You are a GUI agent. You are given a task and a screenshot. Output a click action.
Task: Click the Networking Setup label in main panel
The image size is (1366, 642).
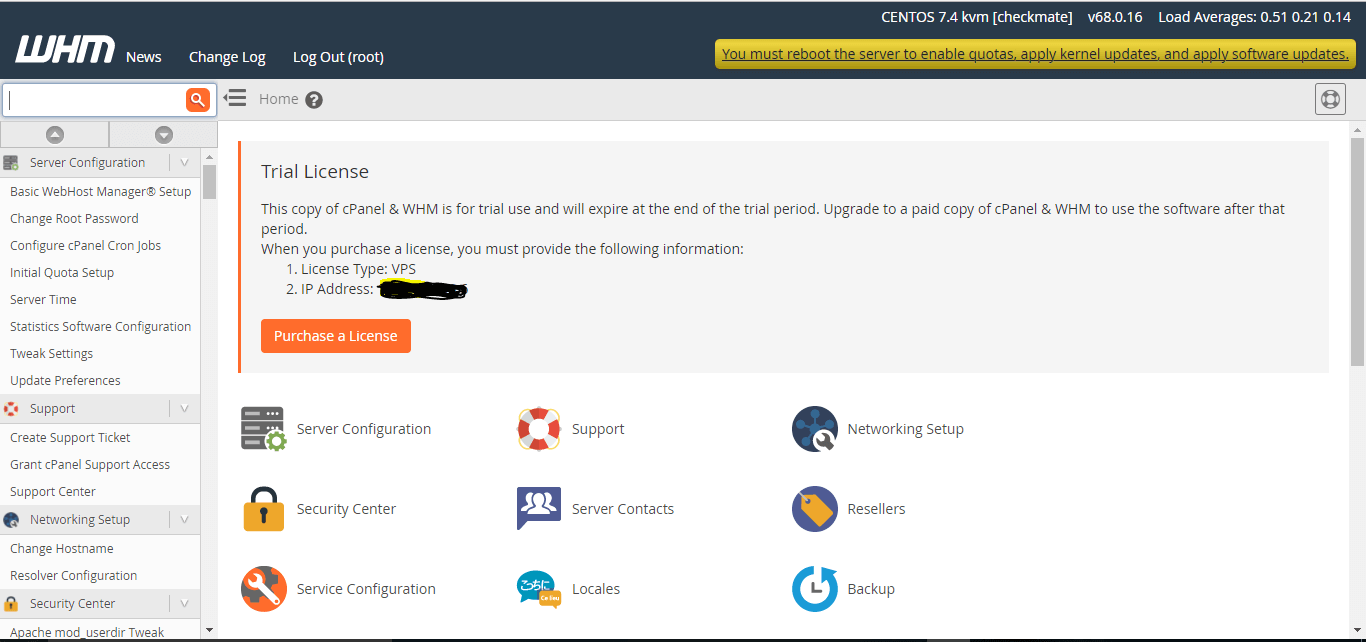(906, 429)
